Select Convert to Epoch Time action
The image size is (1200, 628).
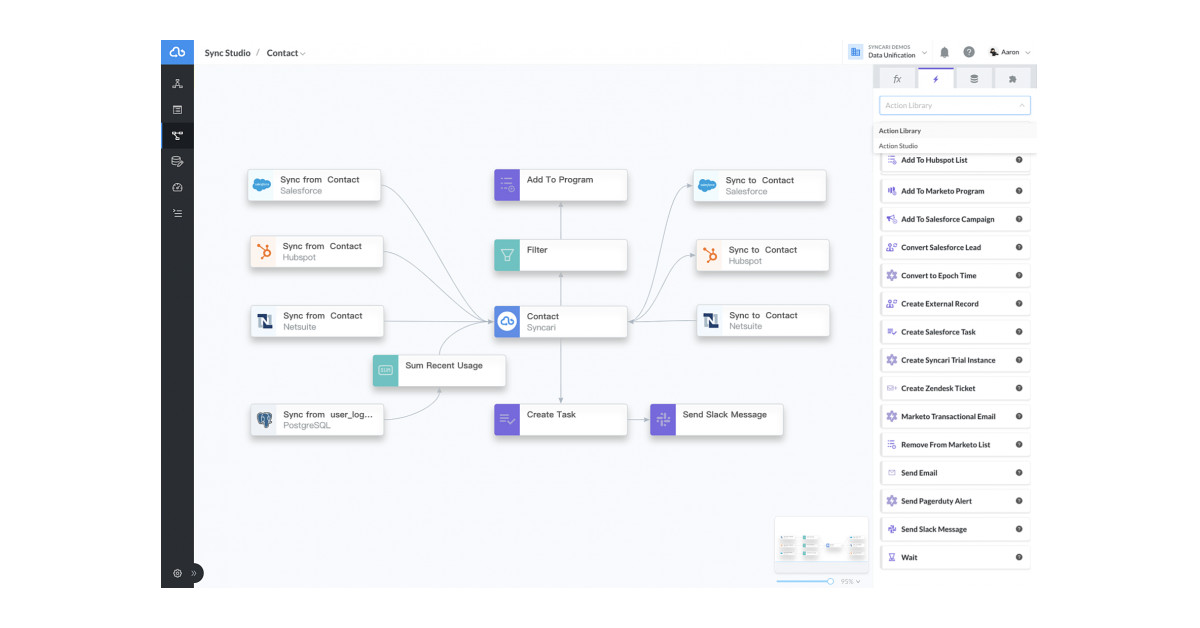[955, 275]
